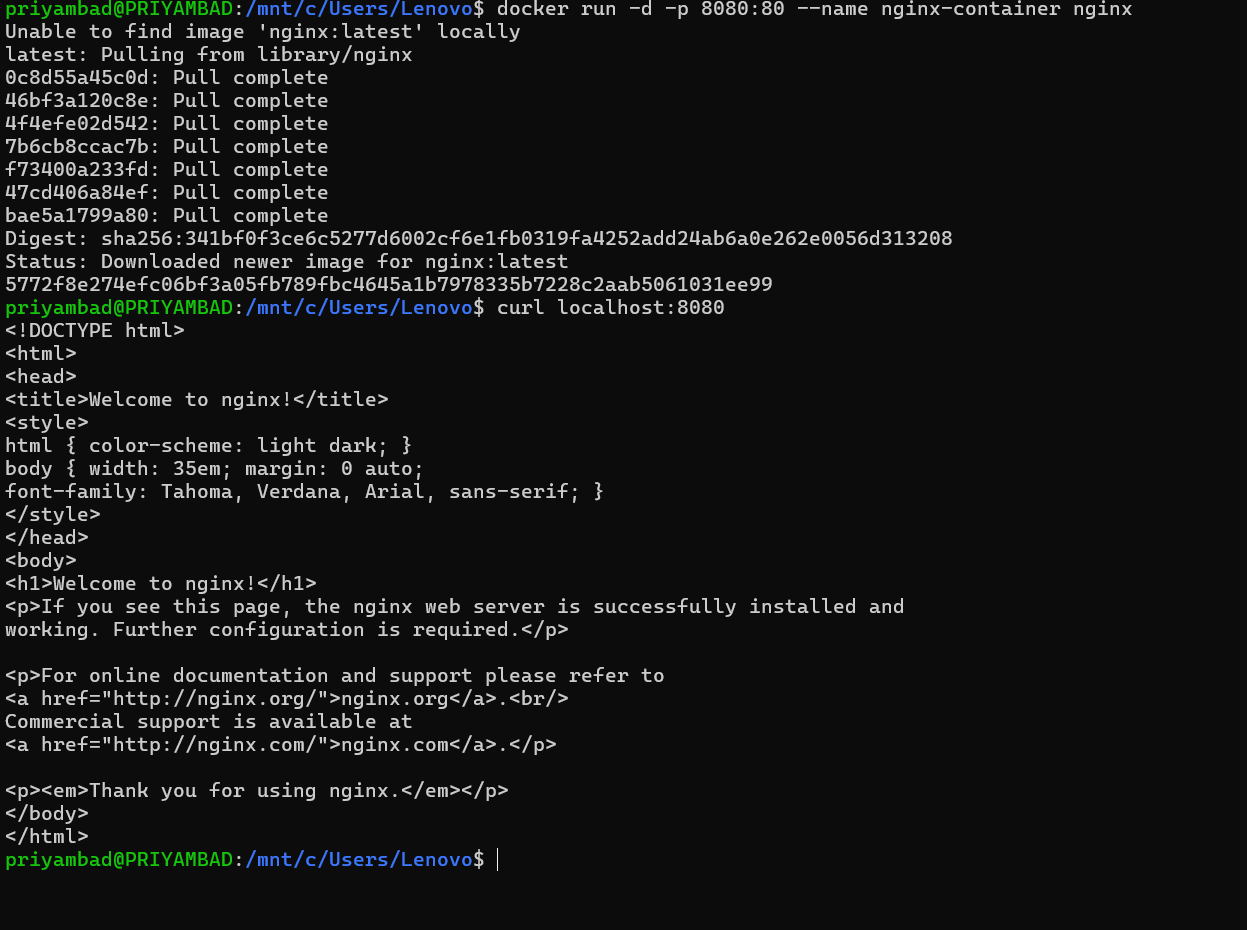Click the cursor at the last prompt
The width and height of the screenshot is (1247, 930).
(x=497, y=860)
